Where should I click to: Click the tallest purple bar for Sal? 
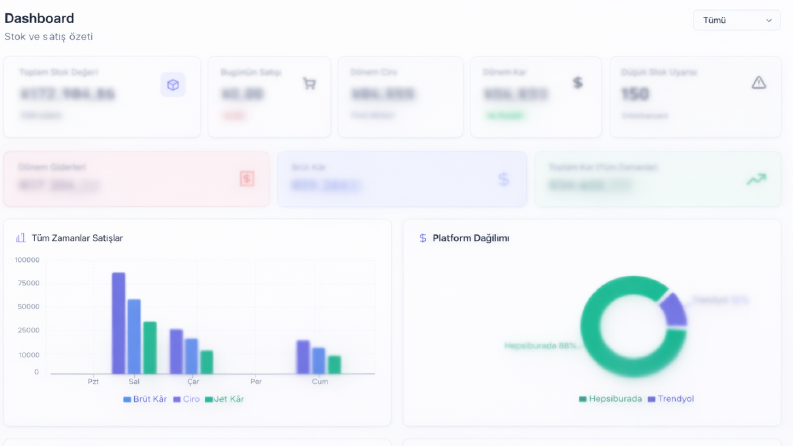(x=118, y=323)
